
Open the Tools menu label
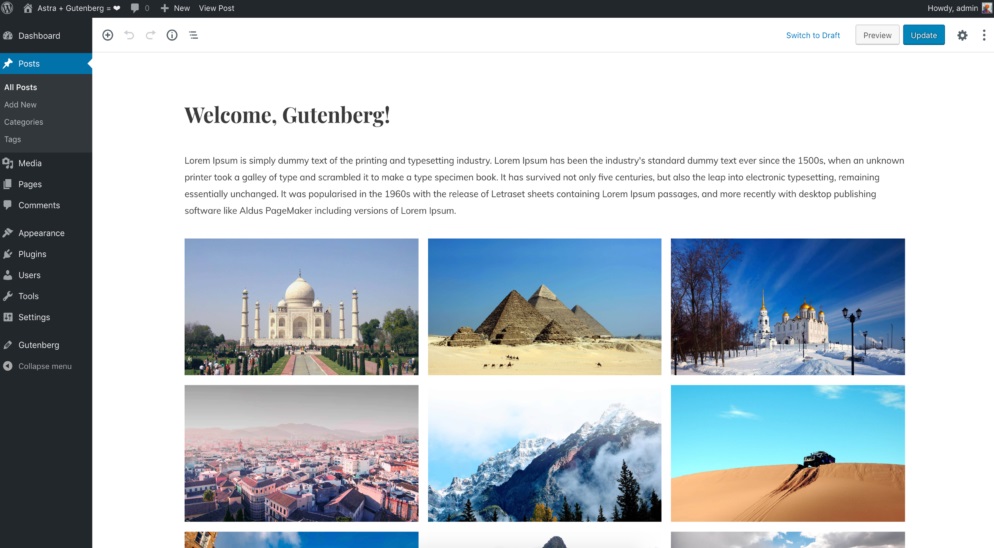(x=28, y=296)
